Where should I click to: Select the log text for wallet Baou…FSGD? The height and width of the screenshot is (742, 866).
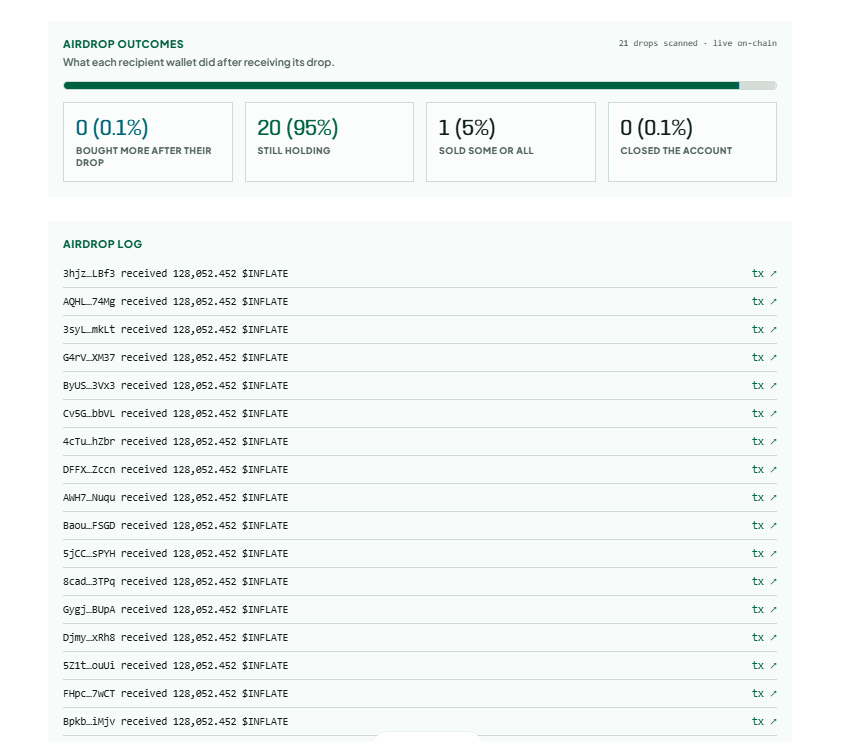176,525
